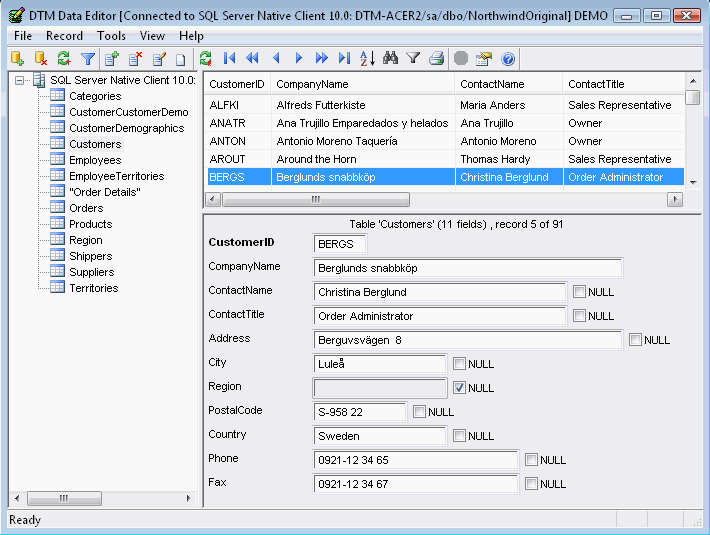
Task: Uncheck the Region NULL checkbox
Action: pos(459,387)
